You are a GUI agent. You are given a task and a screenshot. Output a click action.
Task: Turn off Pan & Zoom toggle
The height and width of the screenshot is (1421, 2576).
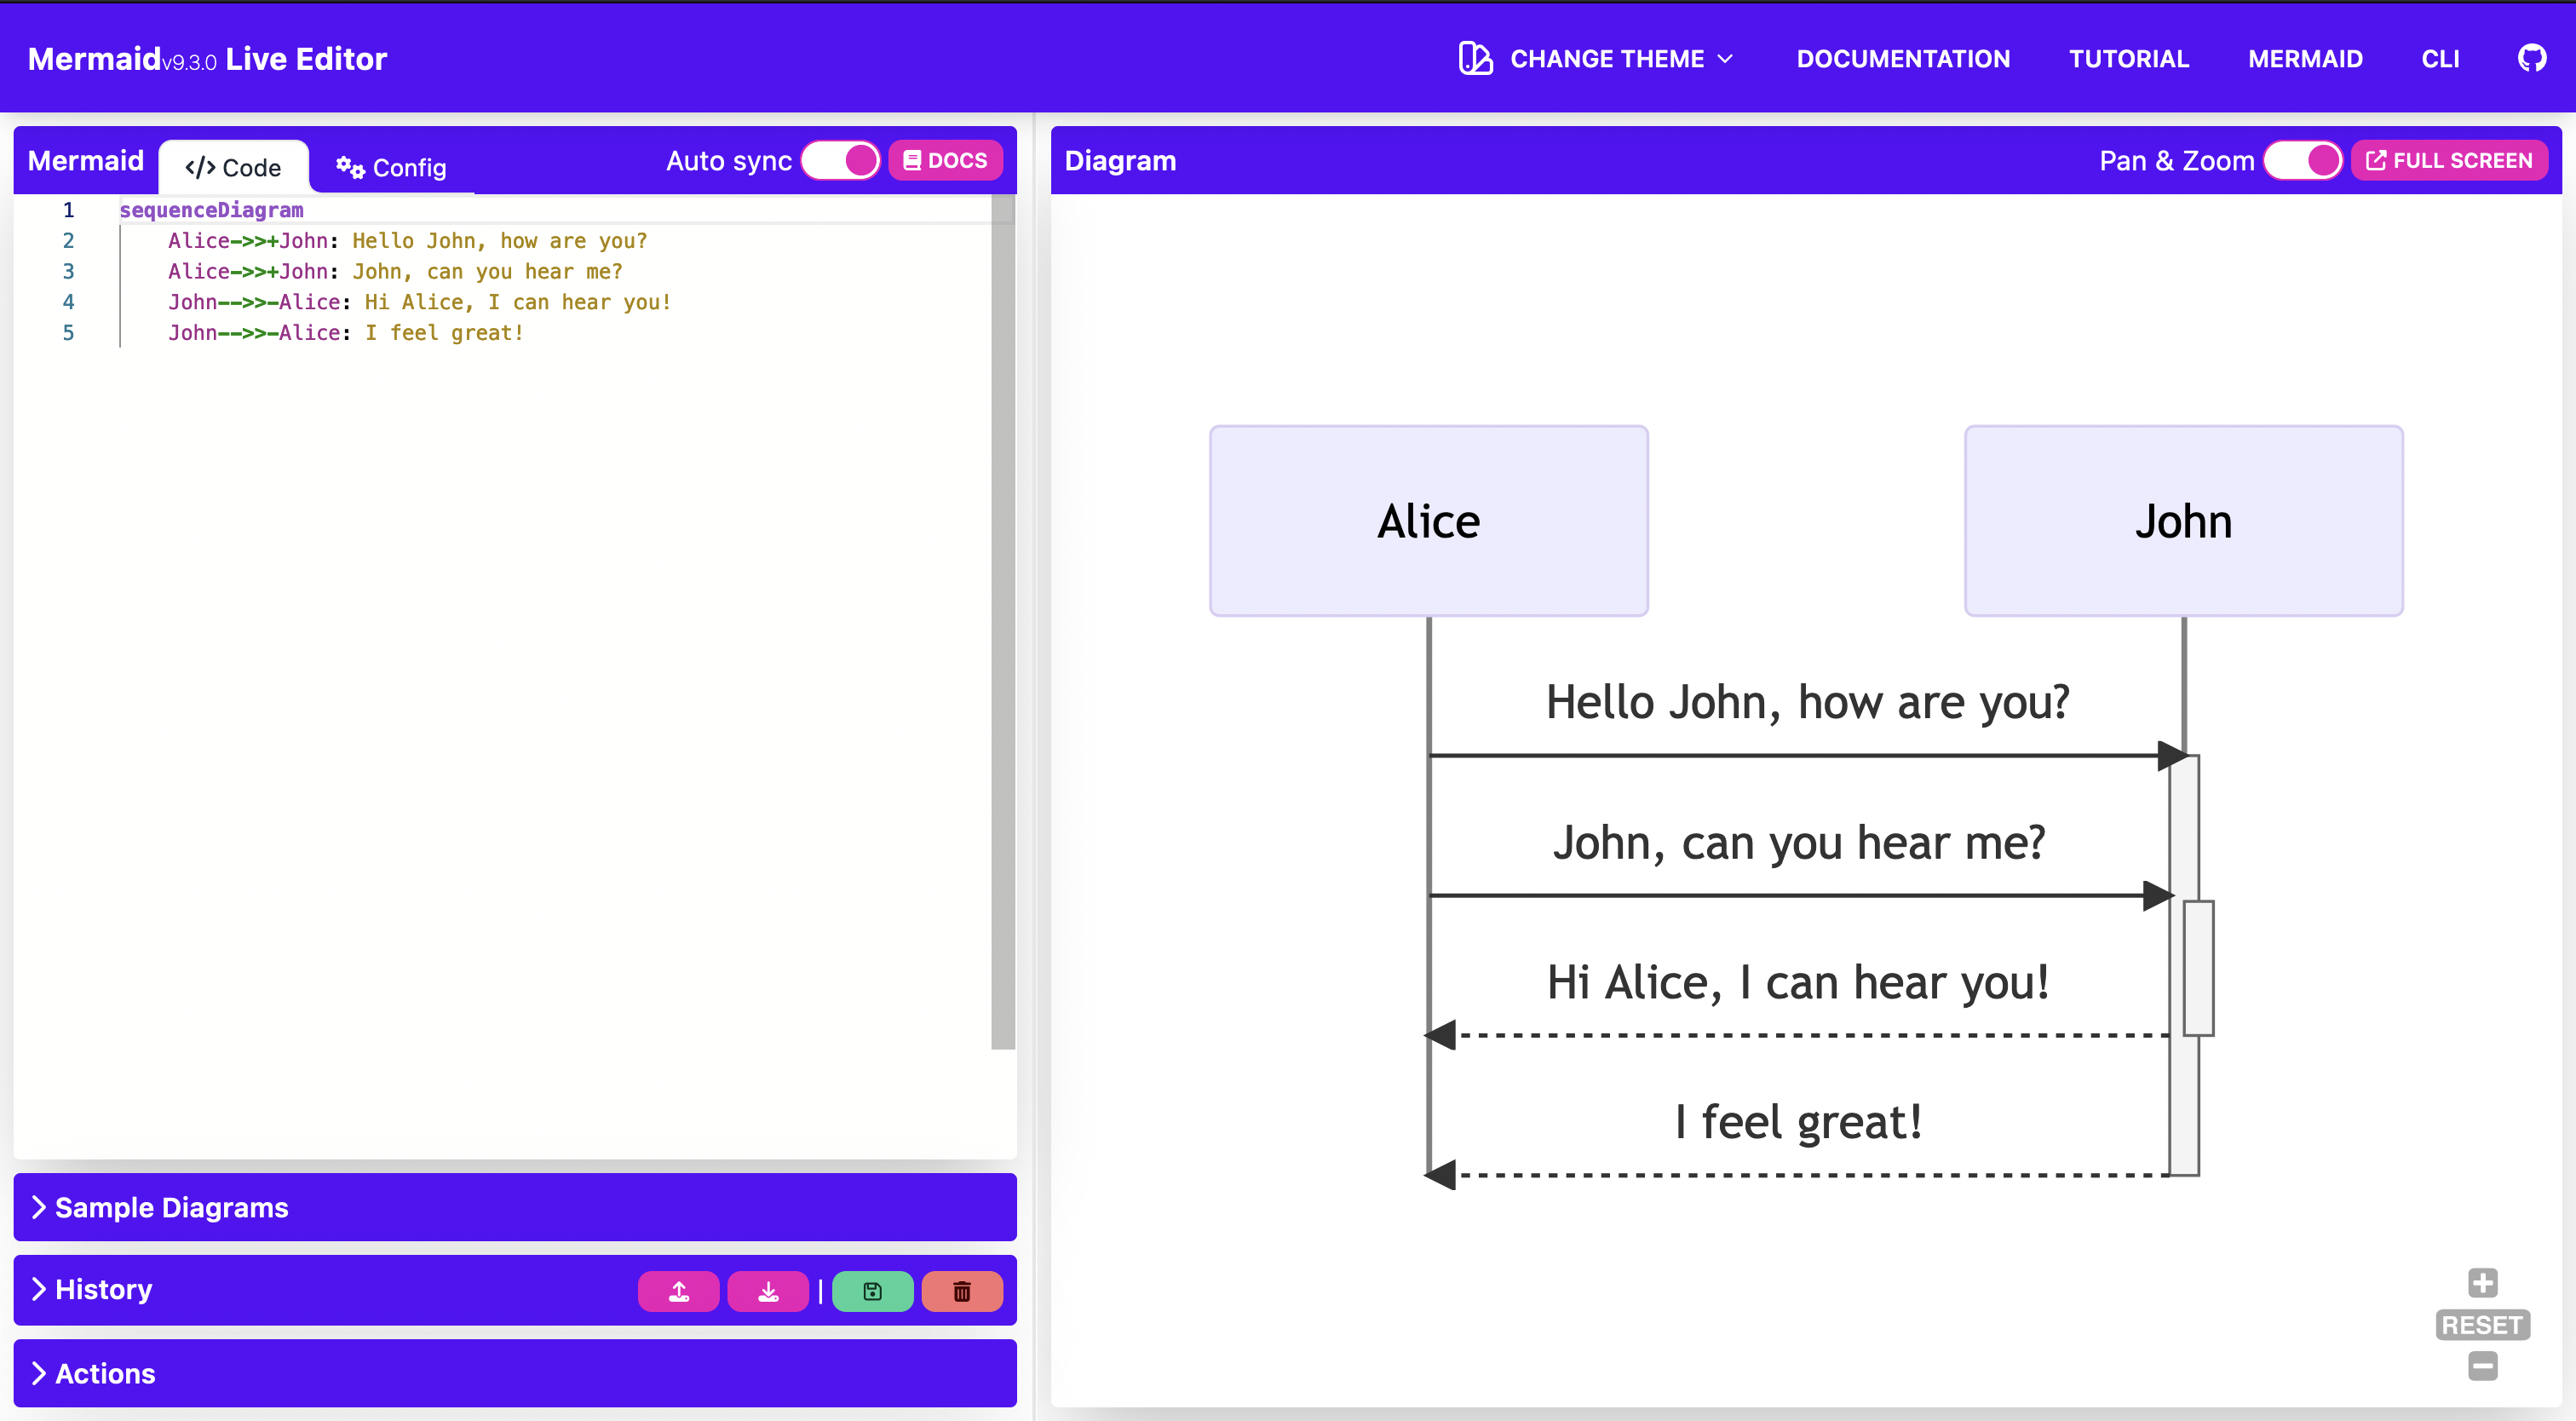2304,159
